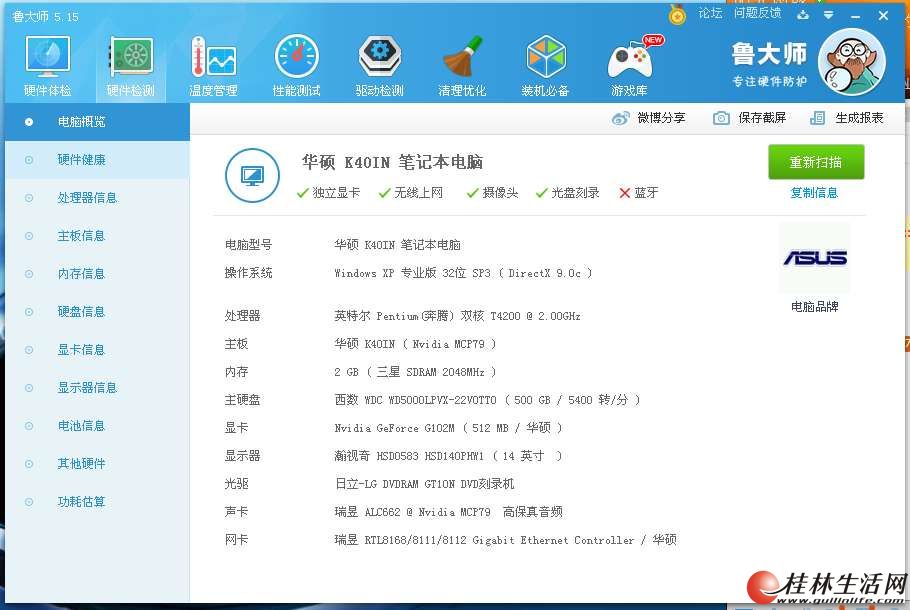
Task: Click the WDC WD5000LPVX hard disk value
Action: [487, 400]
